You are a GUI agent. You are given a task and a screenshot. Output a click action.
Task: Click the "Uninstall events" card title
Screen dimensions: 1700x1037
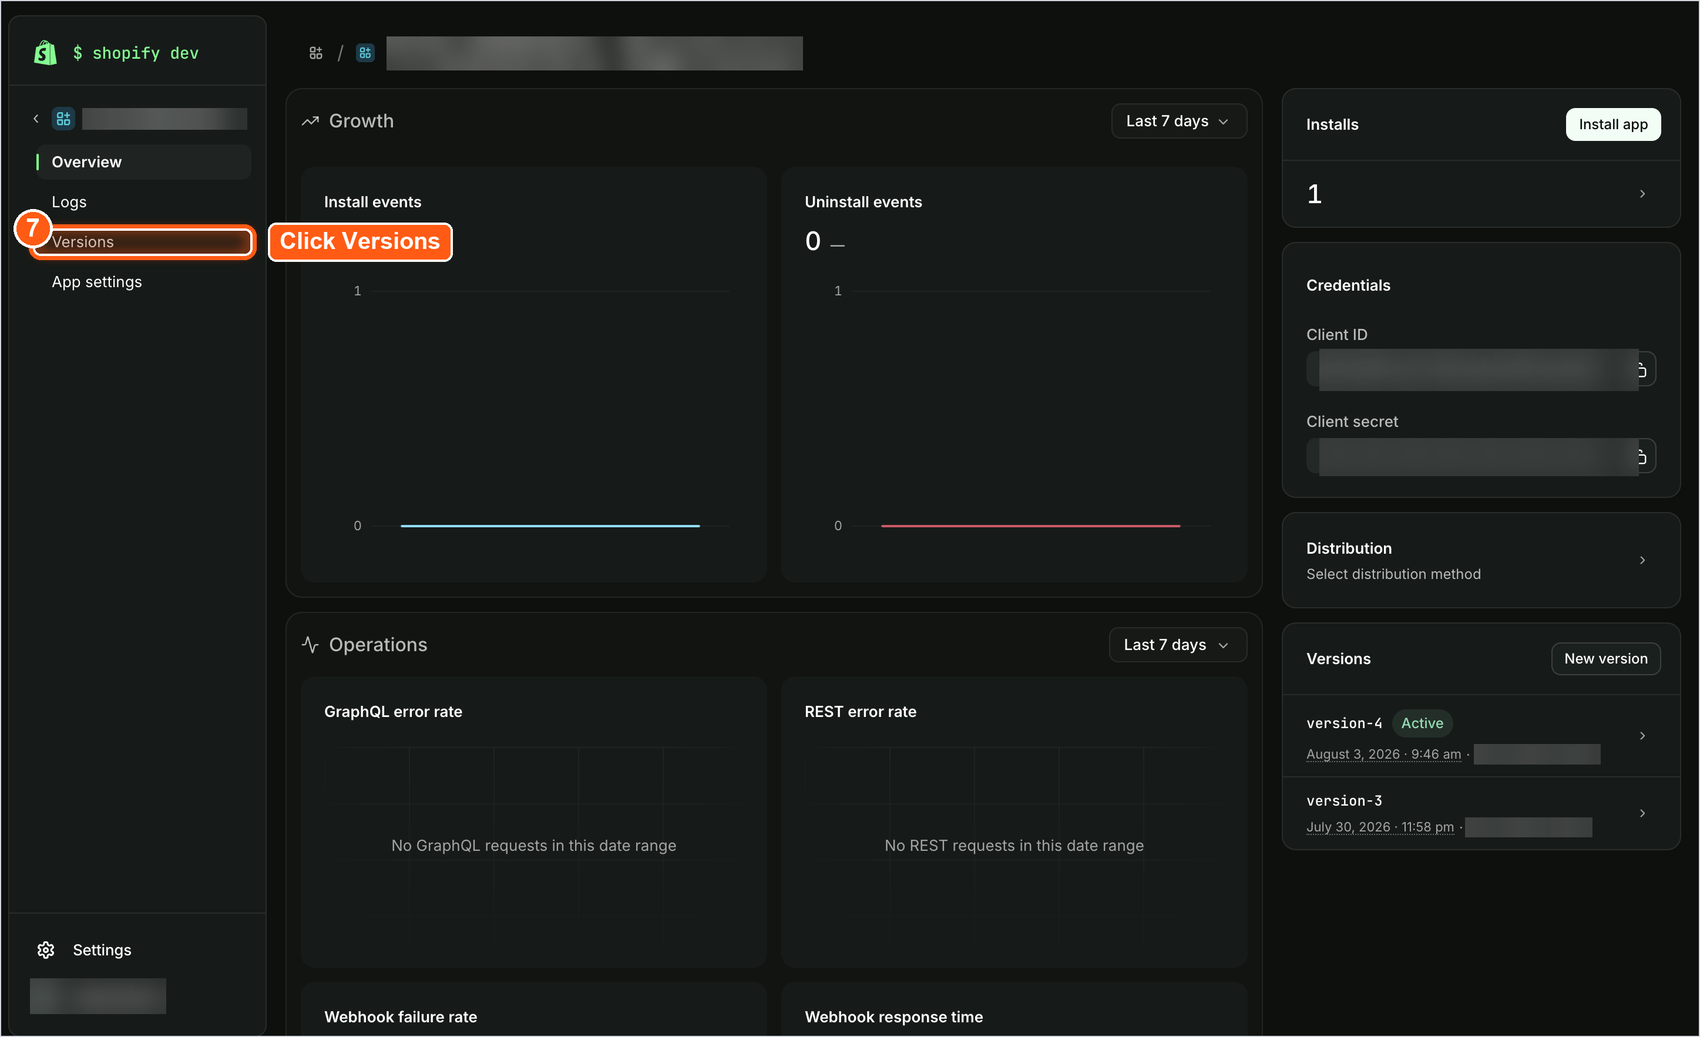pyautogui.click(x=863, y=202)
